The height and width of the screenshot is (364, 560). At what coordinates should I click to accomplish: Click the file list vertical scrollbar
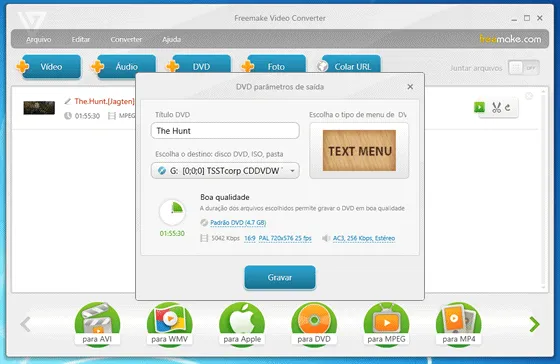[x=543, y=189]
